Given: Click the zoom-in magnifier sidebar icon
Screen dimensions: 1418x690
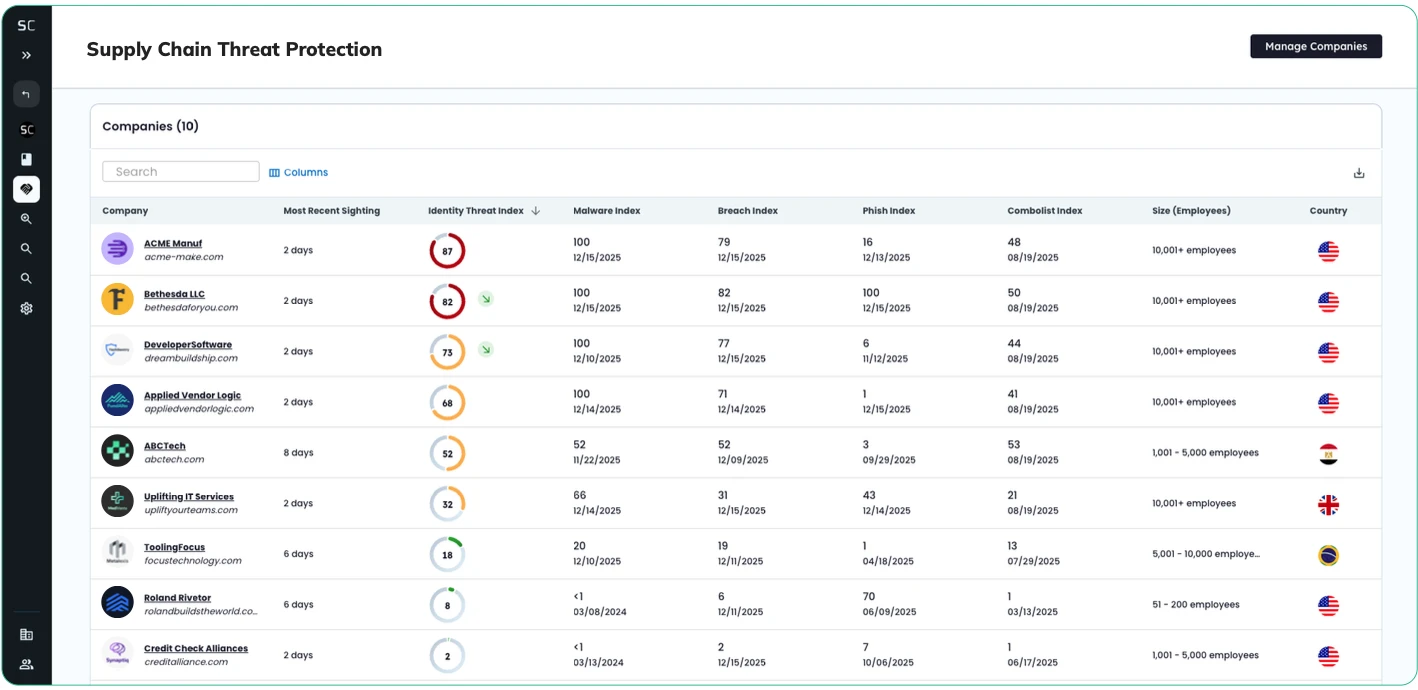Looking at the screenshot, I should [26, 219].
